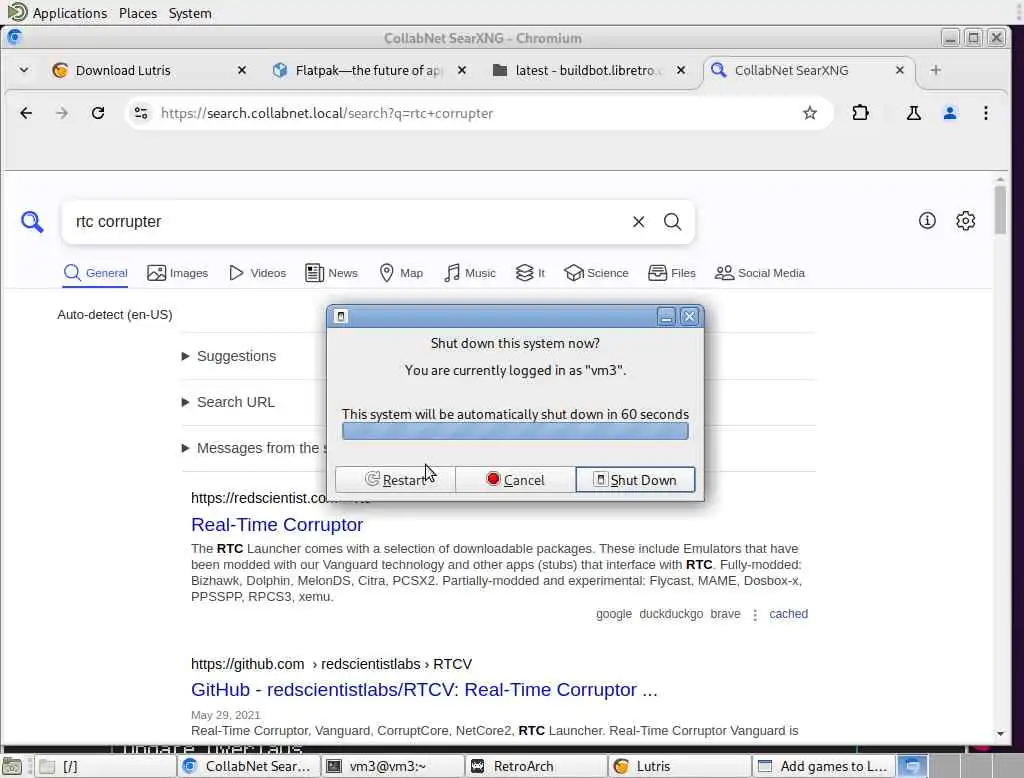The height and width of the screenshot is (778, 1024).
Task: Close the Flatpak tab
Action: tap(462, 70)
